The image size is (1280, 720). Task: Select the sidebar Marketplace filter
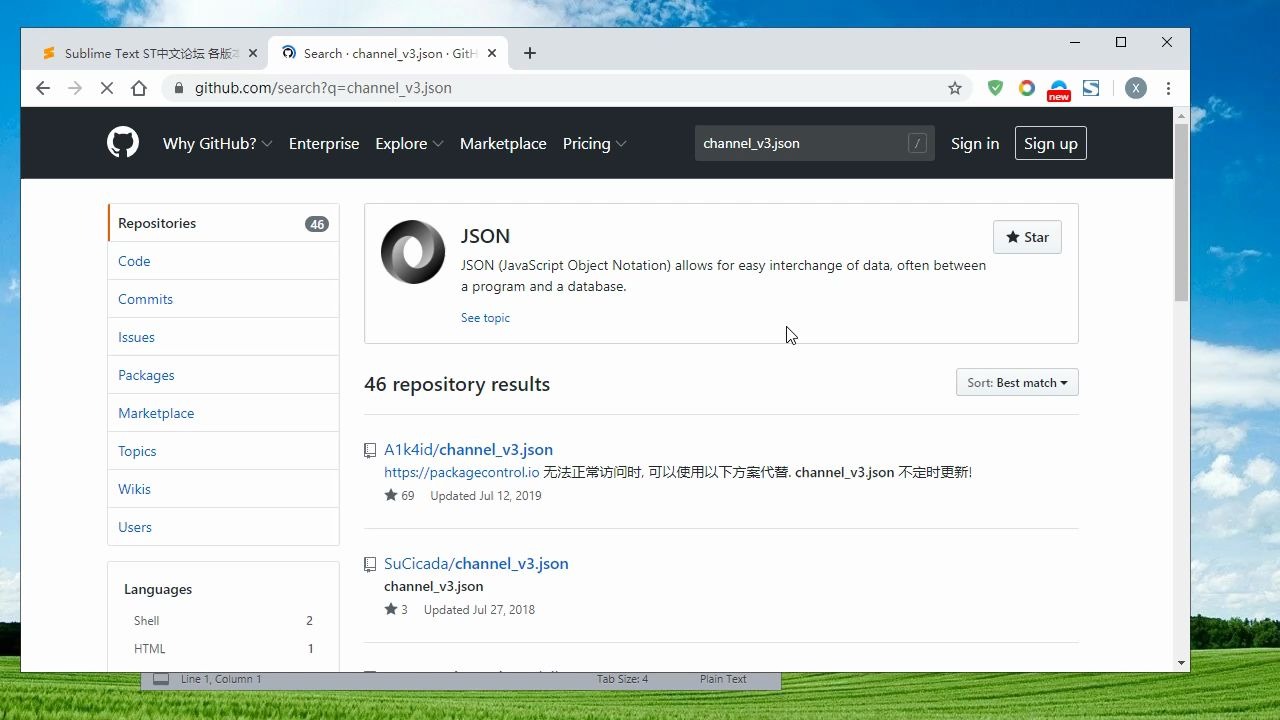click(x=224, y=413)
